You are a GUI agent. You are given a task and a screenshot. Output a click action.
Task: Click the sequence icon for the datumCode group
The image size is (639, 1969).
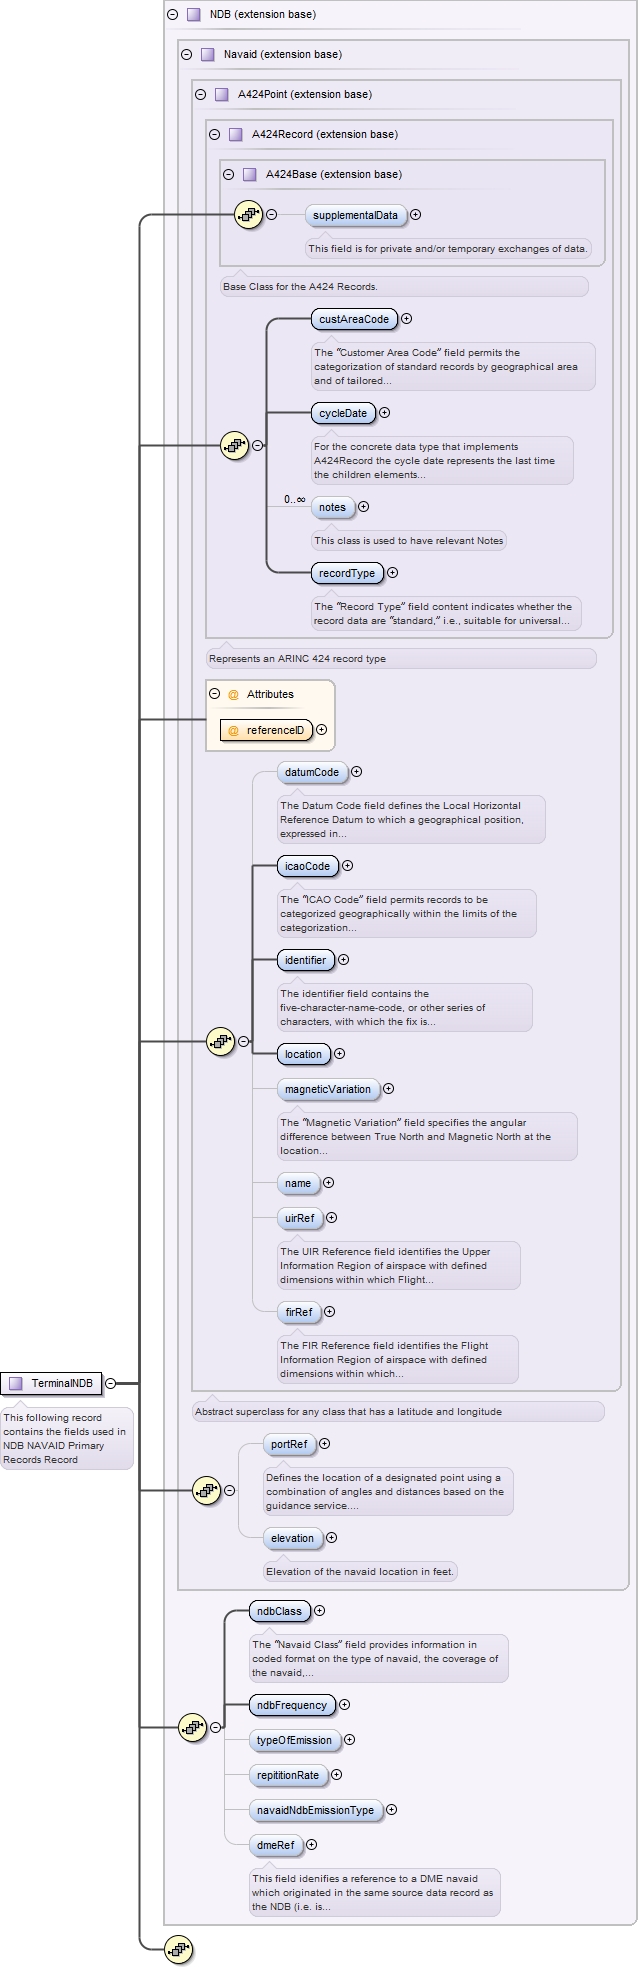(220, 1041)
